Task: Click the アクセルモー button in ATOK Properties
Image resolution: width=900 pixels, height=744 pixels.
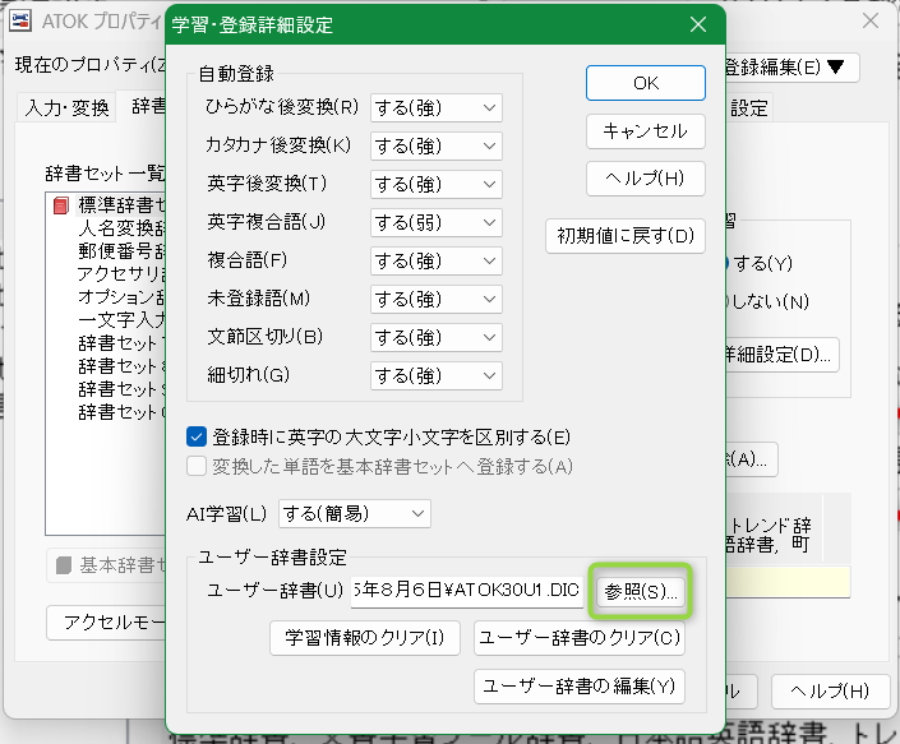Action: pyautogui.click(x=106, y=623)
